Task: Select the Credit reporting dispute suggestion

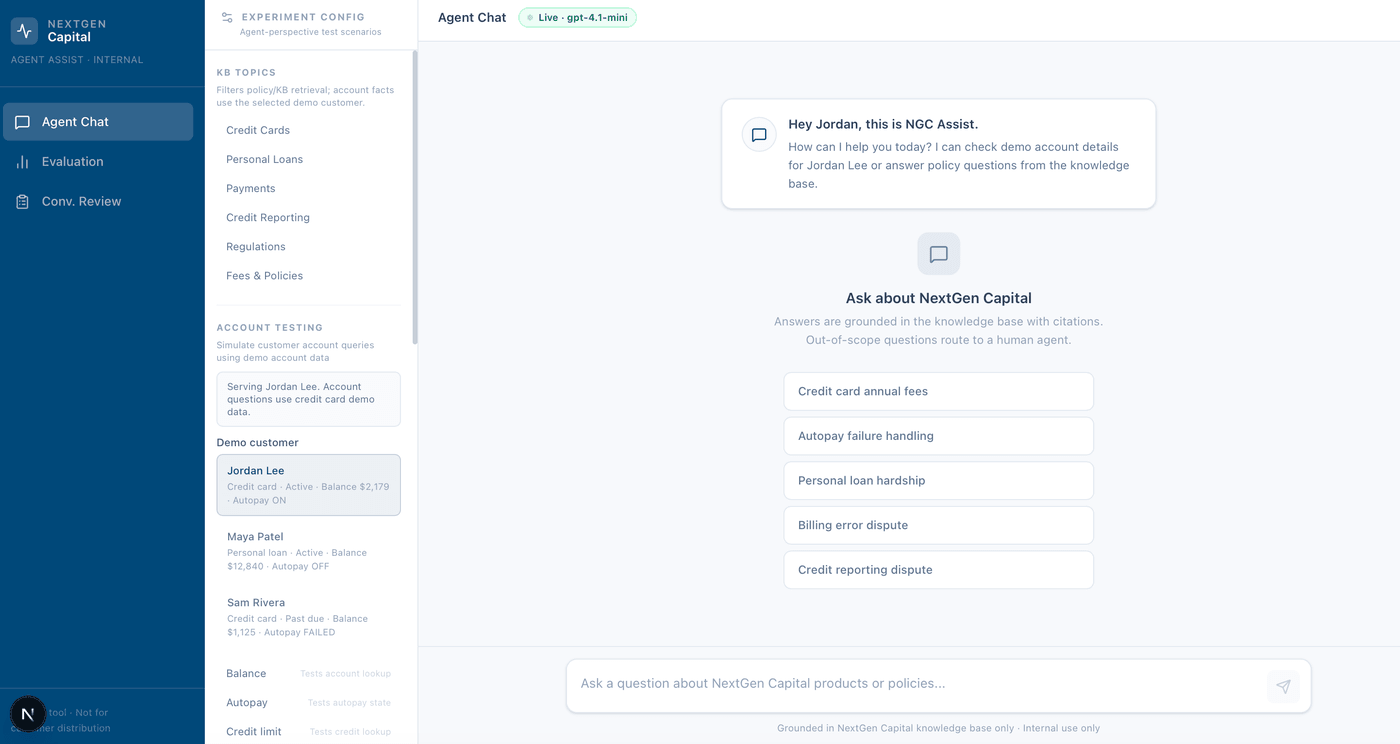Action: [x=938, y=570]
